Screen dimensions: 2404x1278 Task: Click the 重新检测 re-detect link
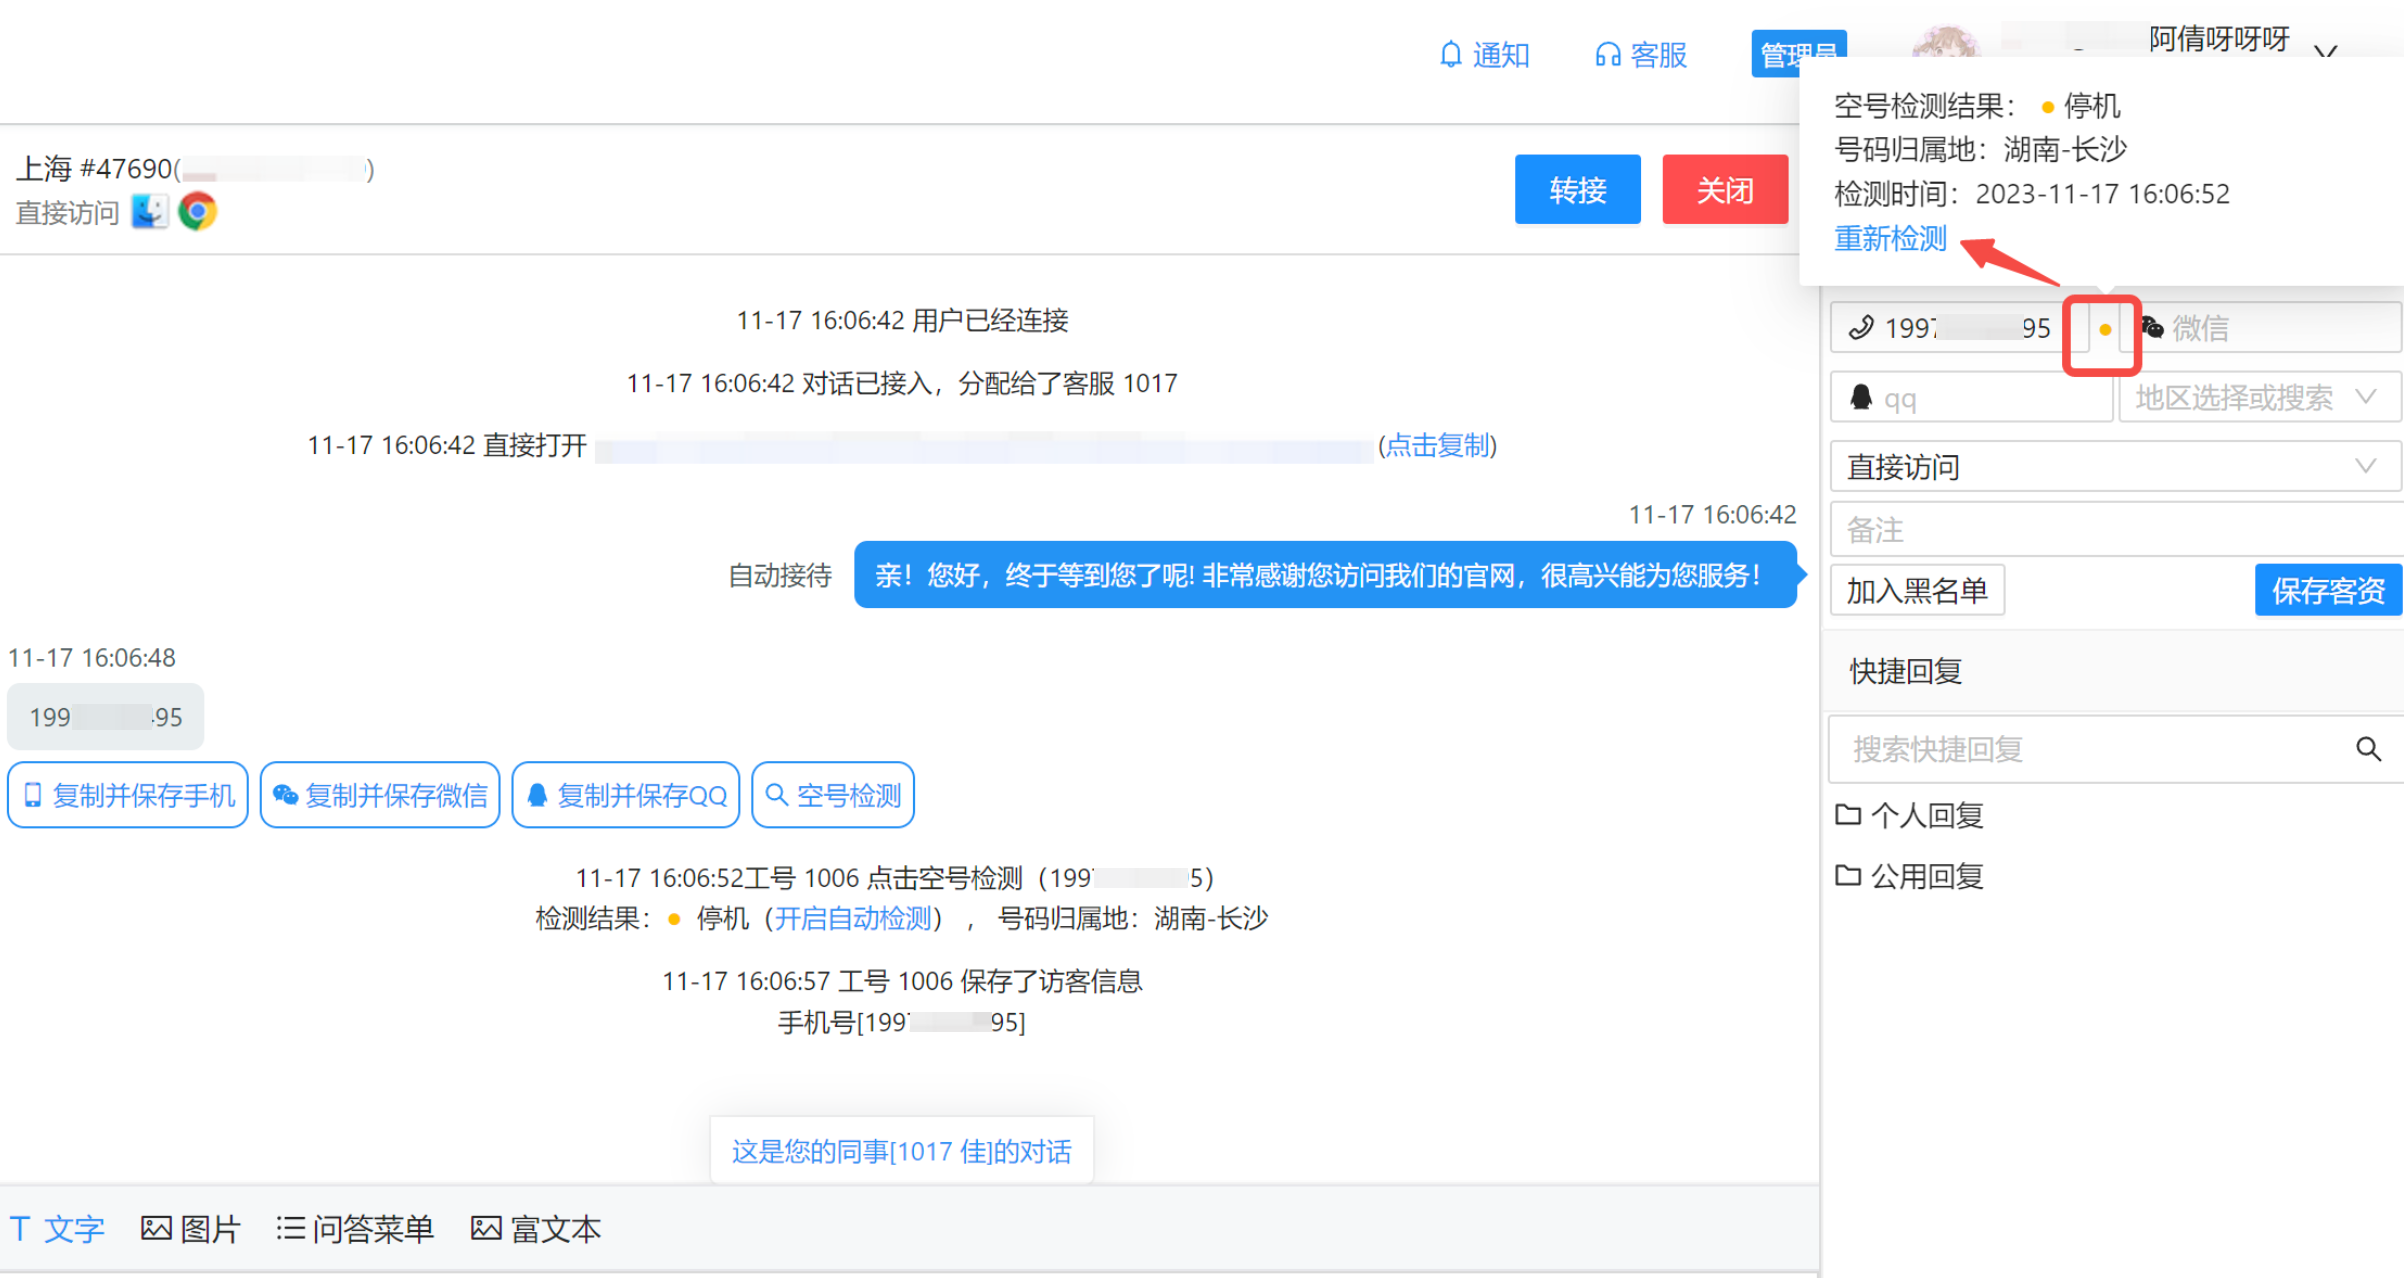click(x=1889, y=238)
